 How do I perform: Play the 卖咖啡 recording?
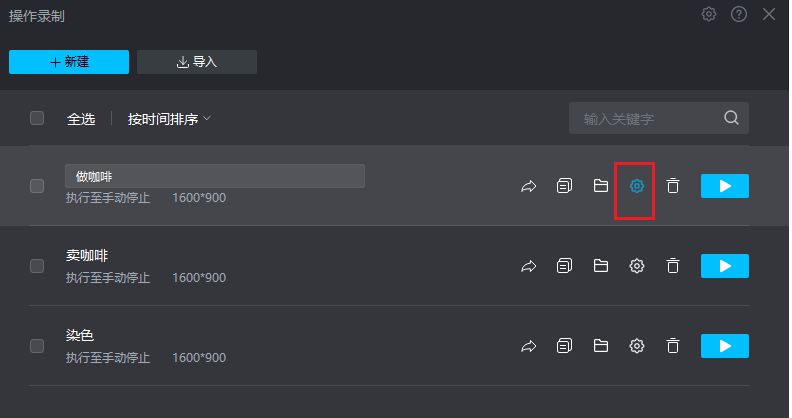click(x=725, y=266)
